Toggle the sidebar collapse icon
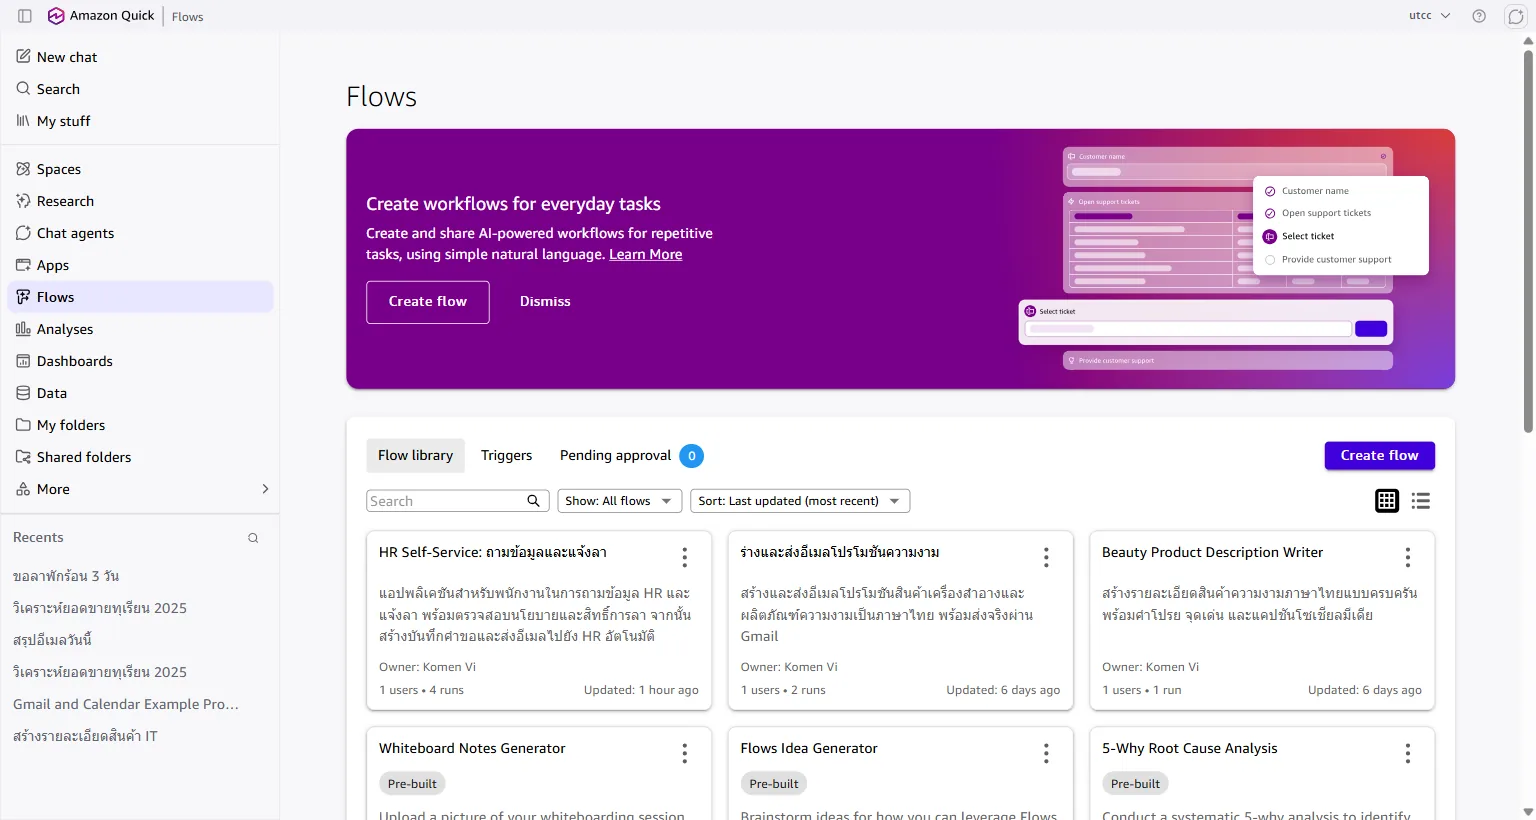 coord(25,16)
